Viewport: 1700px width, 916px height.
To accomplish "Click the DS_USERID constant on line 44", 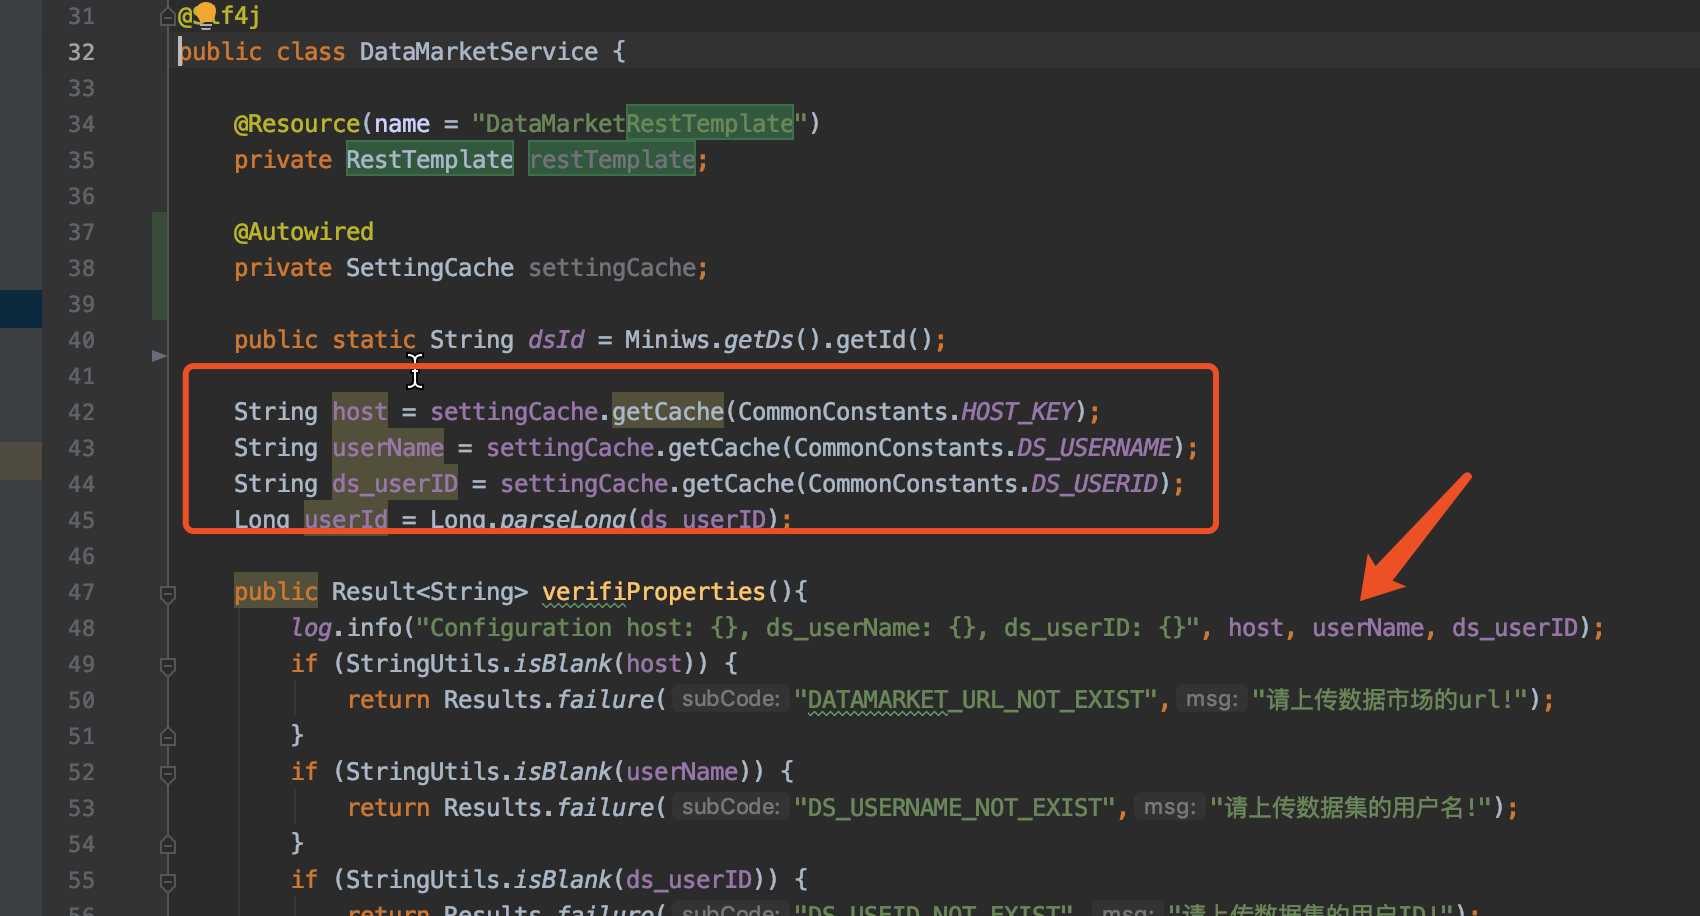I will (x=1095, y=484).
